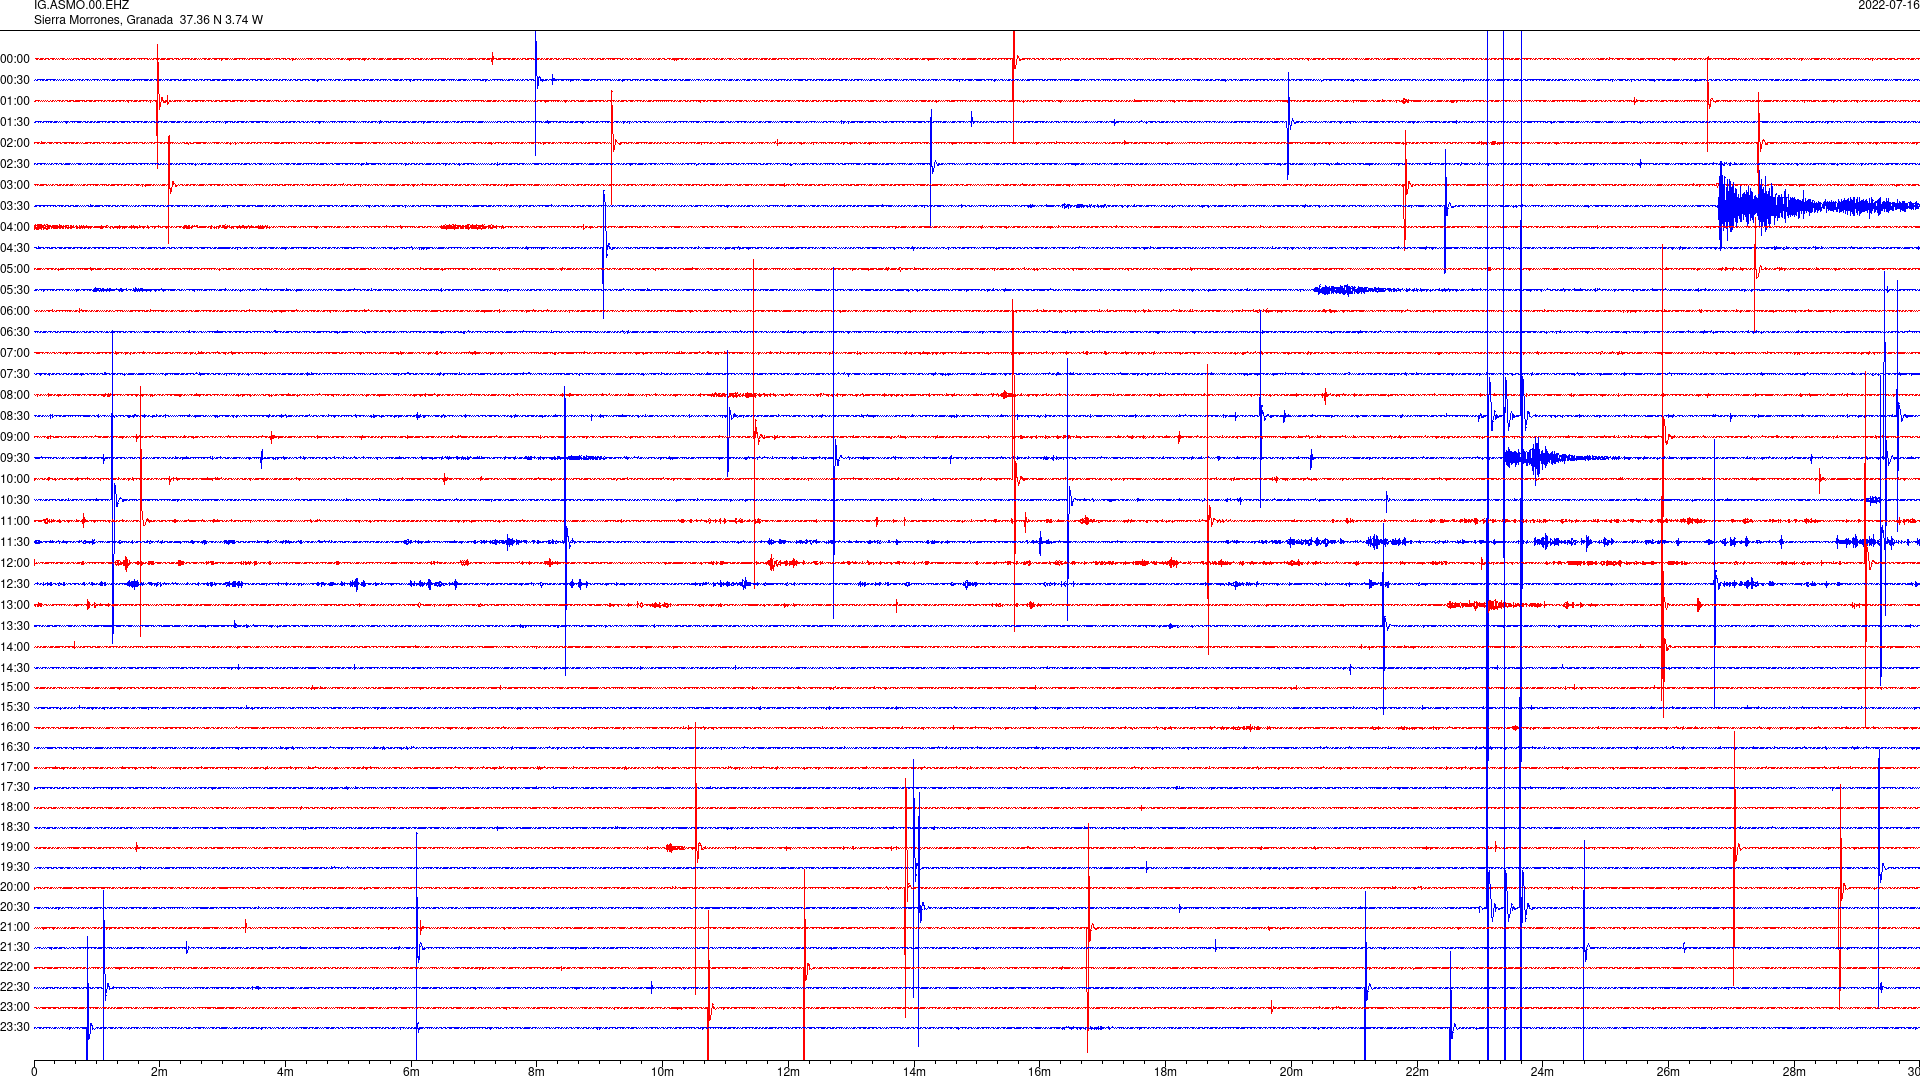Click the 26m tick on time axis
This screenshot has height=1080, width=1920.
tap(1668, 1072)
